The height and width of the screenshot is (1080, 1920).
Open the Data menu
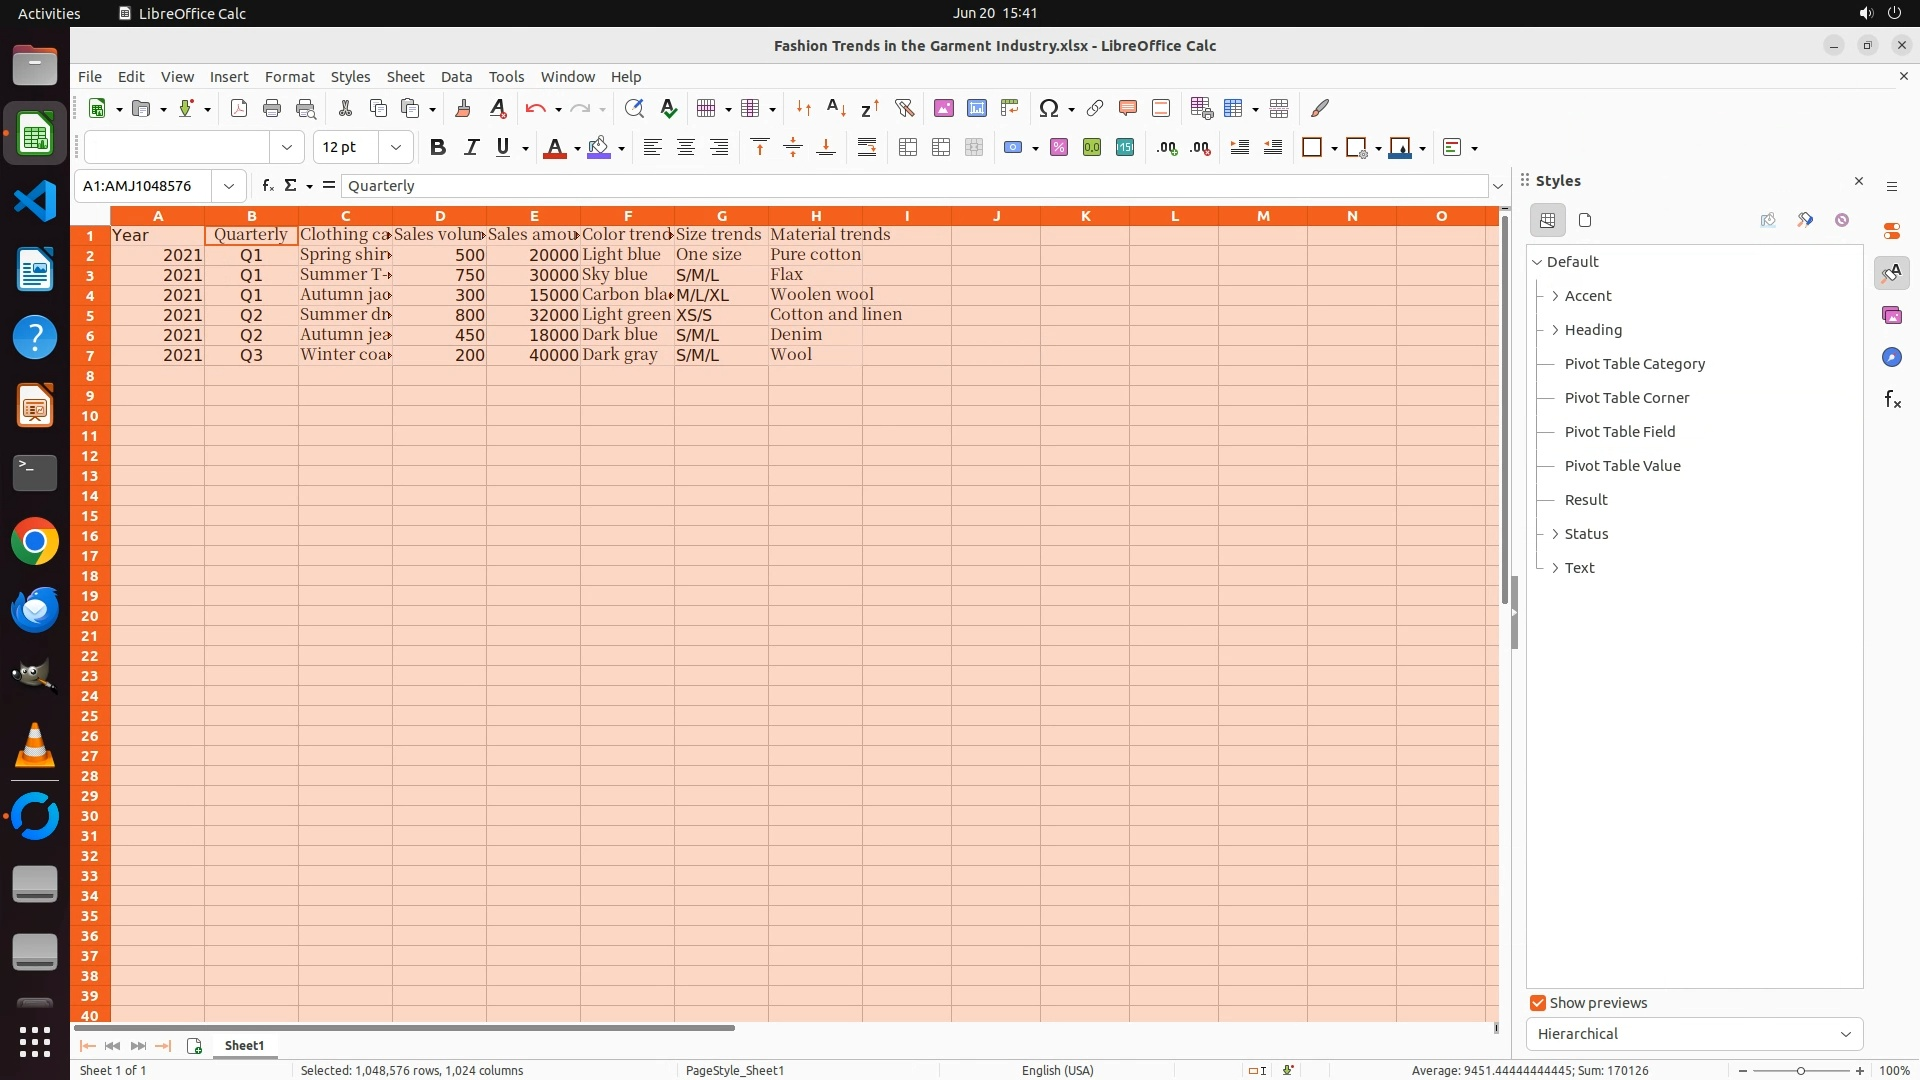(456, 77)
